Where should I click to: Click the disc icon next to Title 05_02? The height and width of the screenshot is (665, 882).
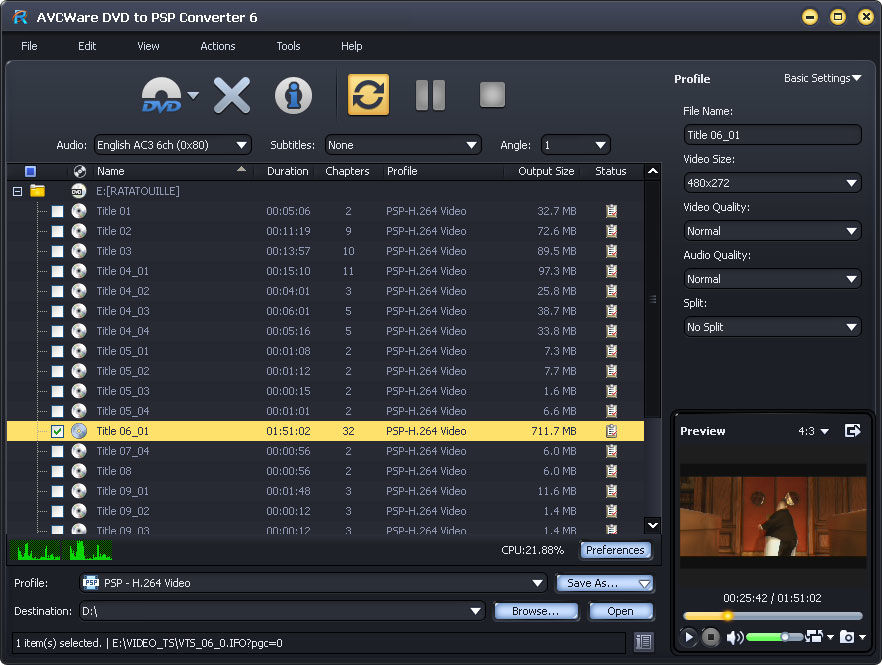tap(79, 371)
